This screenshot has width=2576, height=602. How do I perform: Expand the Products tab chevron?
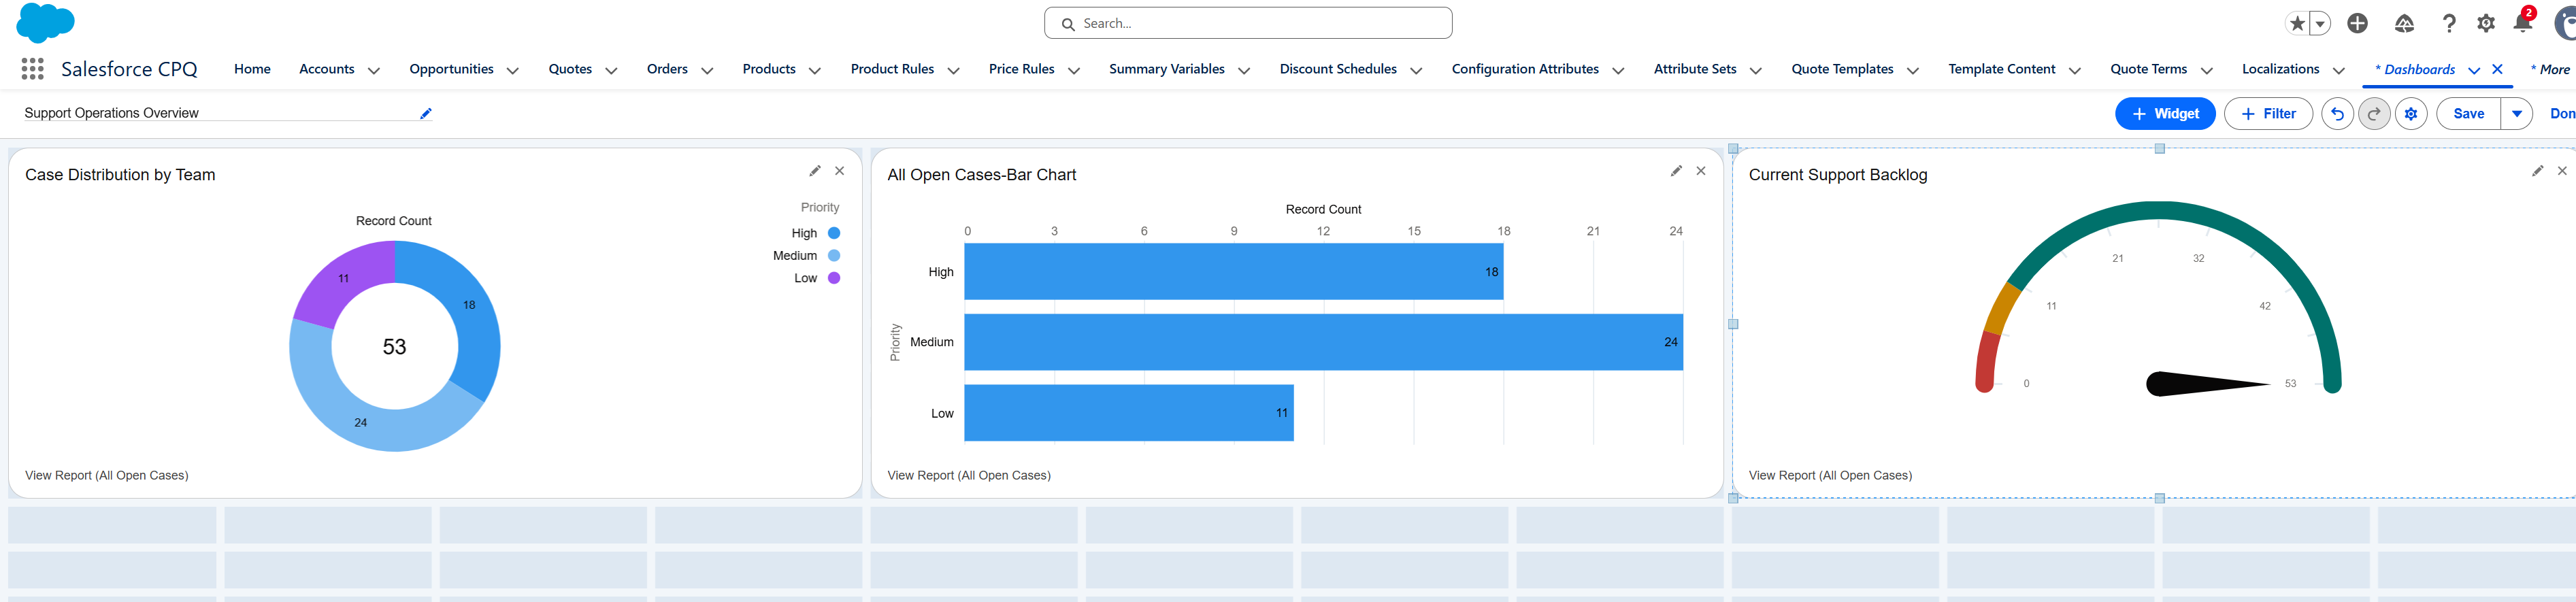815,70
